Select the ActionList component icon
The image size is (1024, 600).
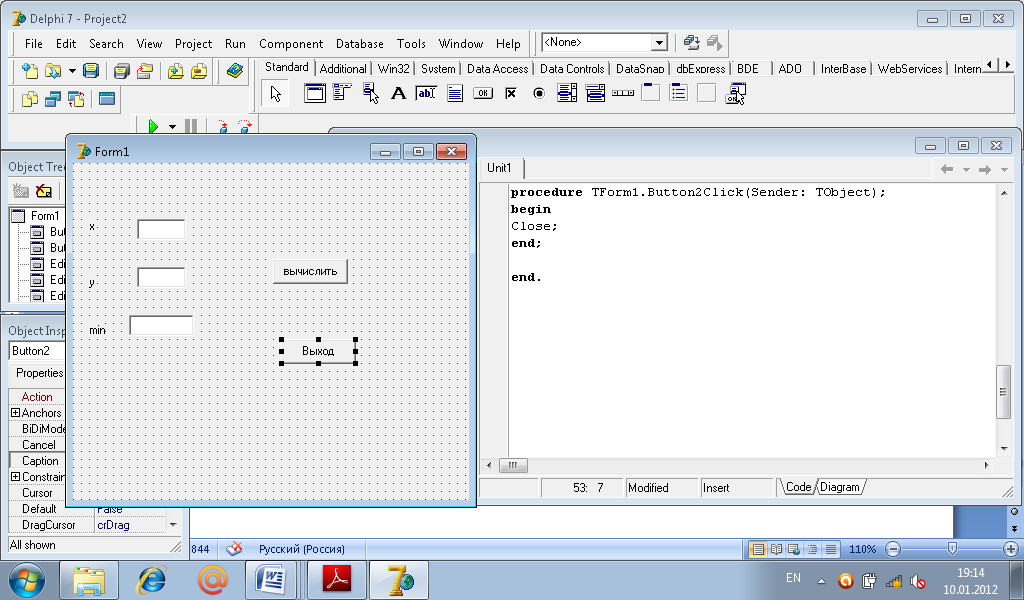point(735,93)
